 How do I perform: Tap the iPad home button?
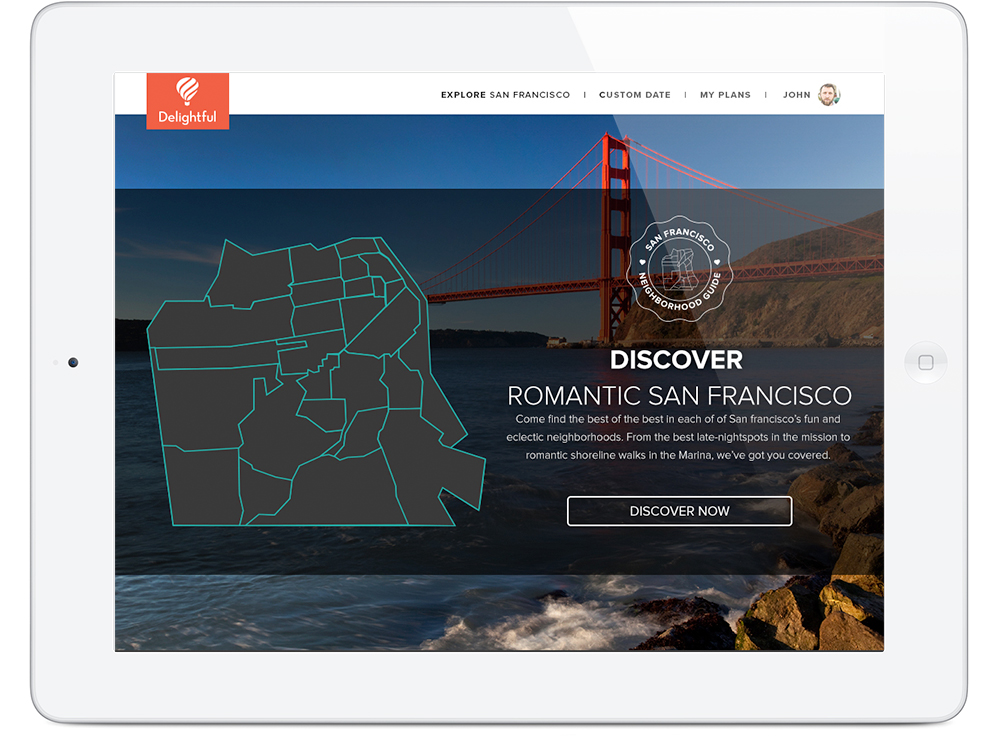pyautogui.click(x=925, y=362)
